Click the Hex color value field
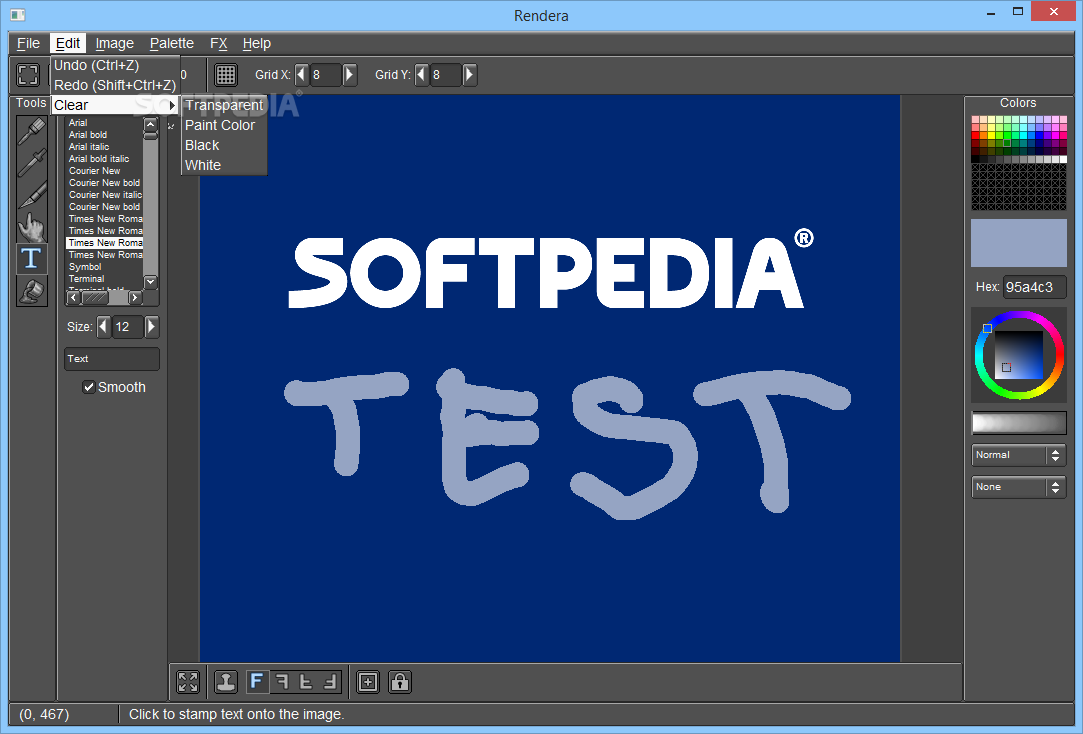The image size is (1083, 734). click(x=1034, y=287)
